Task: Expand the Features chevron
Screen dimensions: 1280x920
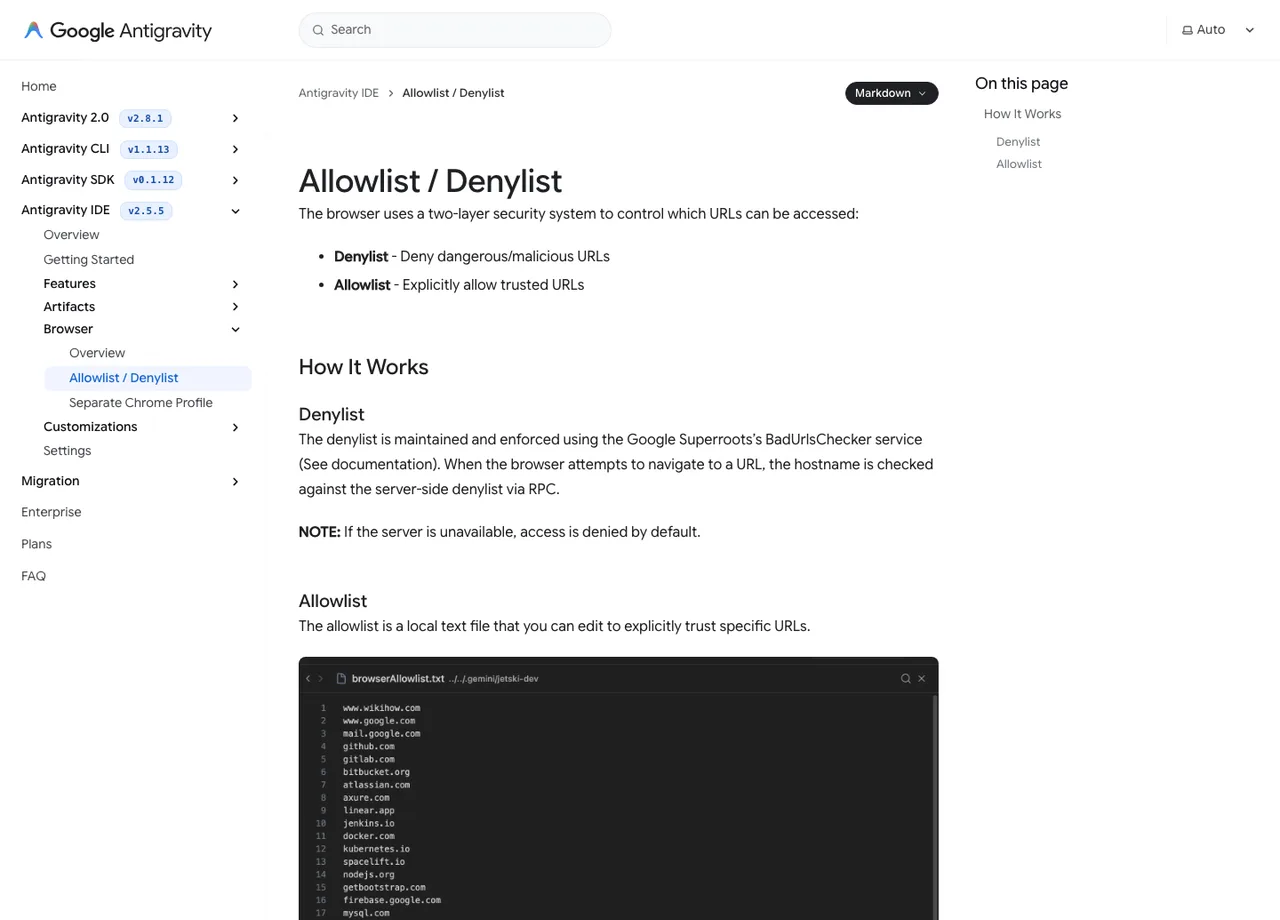Action: (235, 284)
